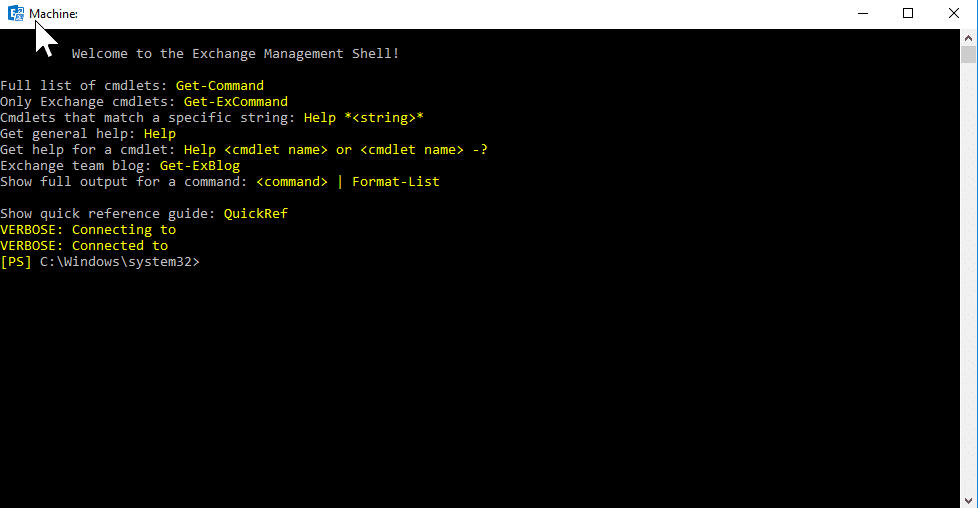
Task: Click the 'VERBOSE: Connected to' line
Action: click(84, 246)
